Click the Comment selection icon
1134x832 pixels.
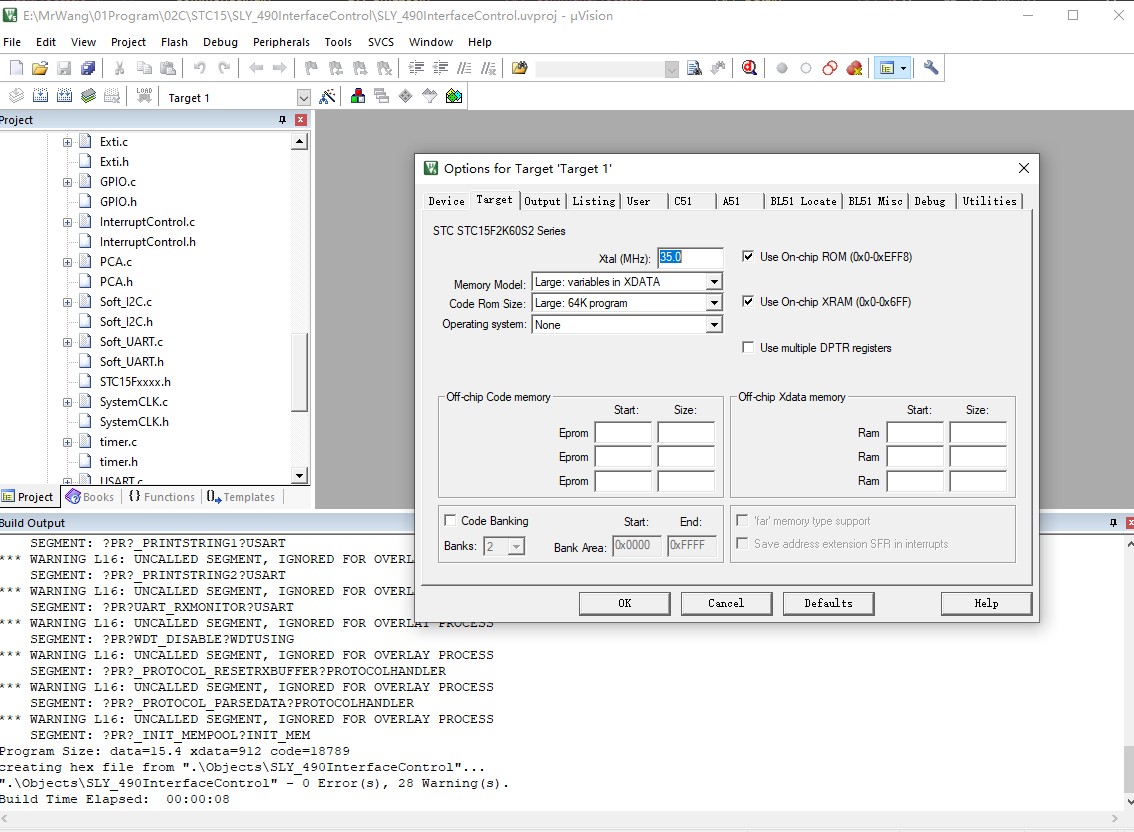(x=464, y=68)
